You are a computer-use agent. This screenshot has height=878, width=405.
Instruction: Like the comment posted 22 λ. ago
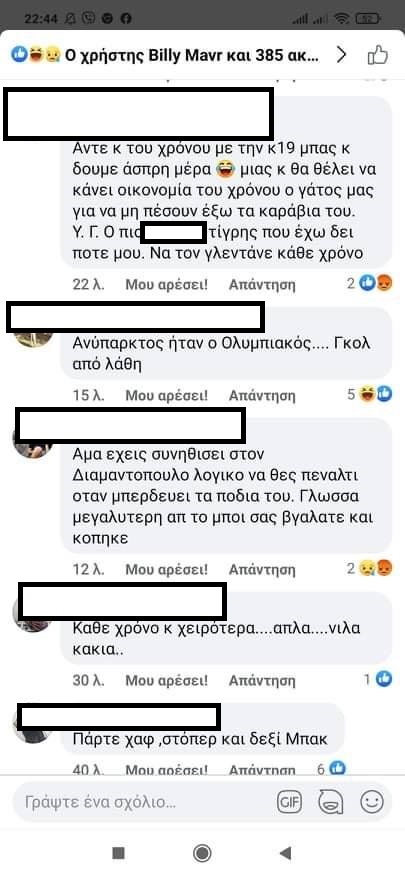click(x=166, y=284)
